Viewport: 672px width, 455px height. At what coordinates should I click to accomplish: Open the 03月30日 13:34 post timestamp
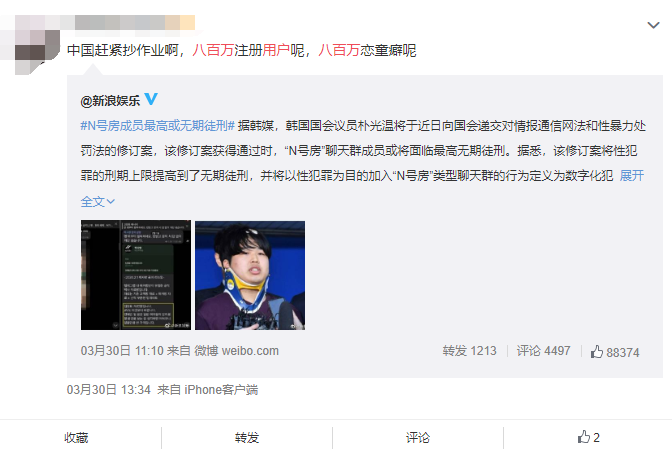[109, 390]
